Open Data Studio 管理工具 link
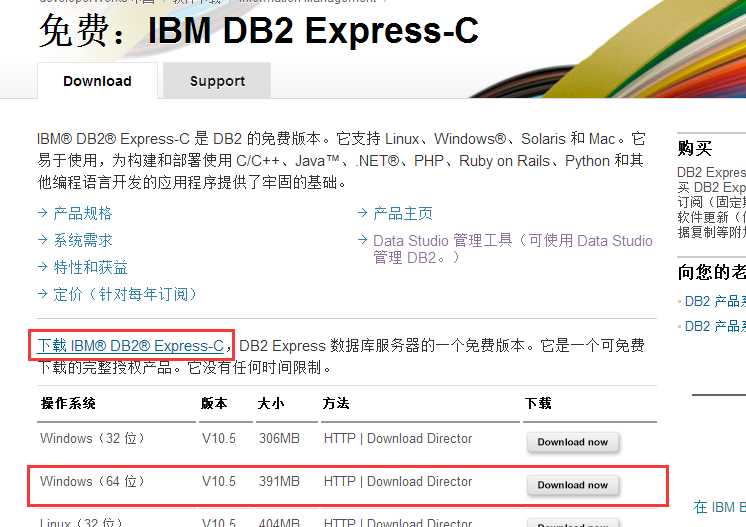 513,249
